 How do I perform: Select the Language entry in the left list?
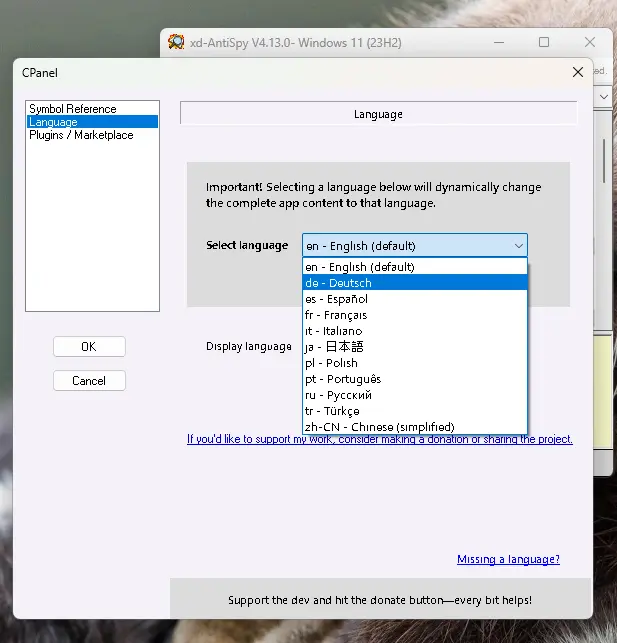53,122
